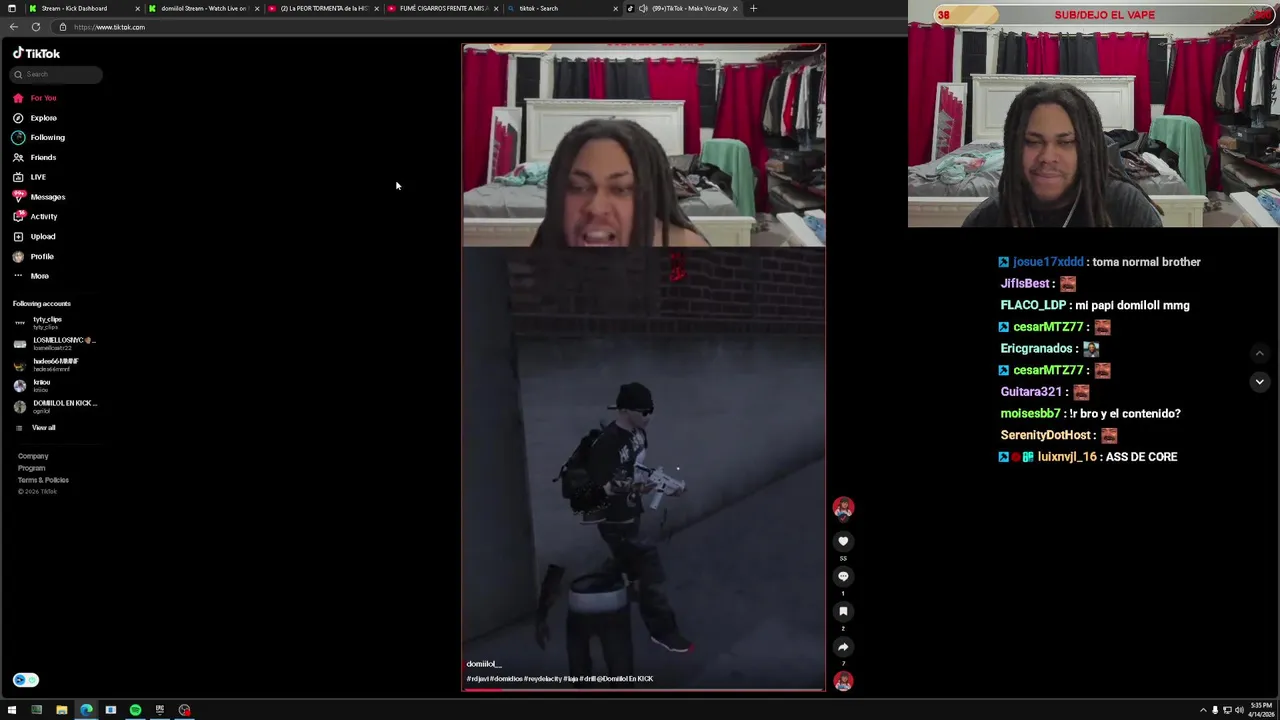Open the For You feed

tap(35, 98)
